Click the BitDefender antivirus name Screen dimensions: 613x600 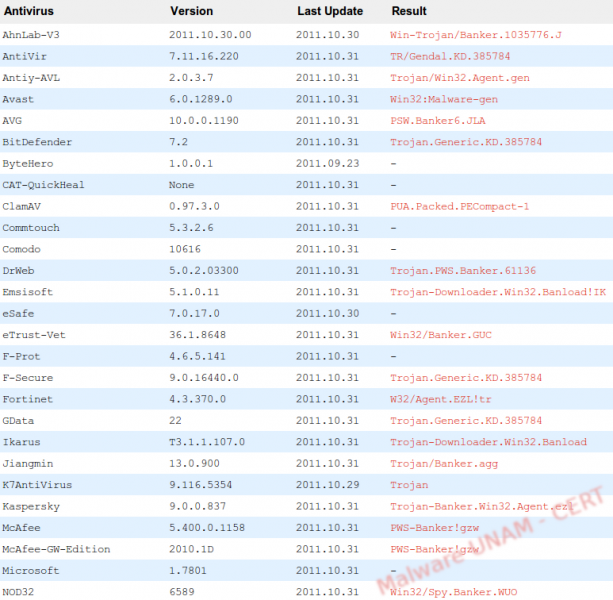pos(37,142)
